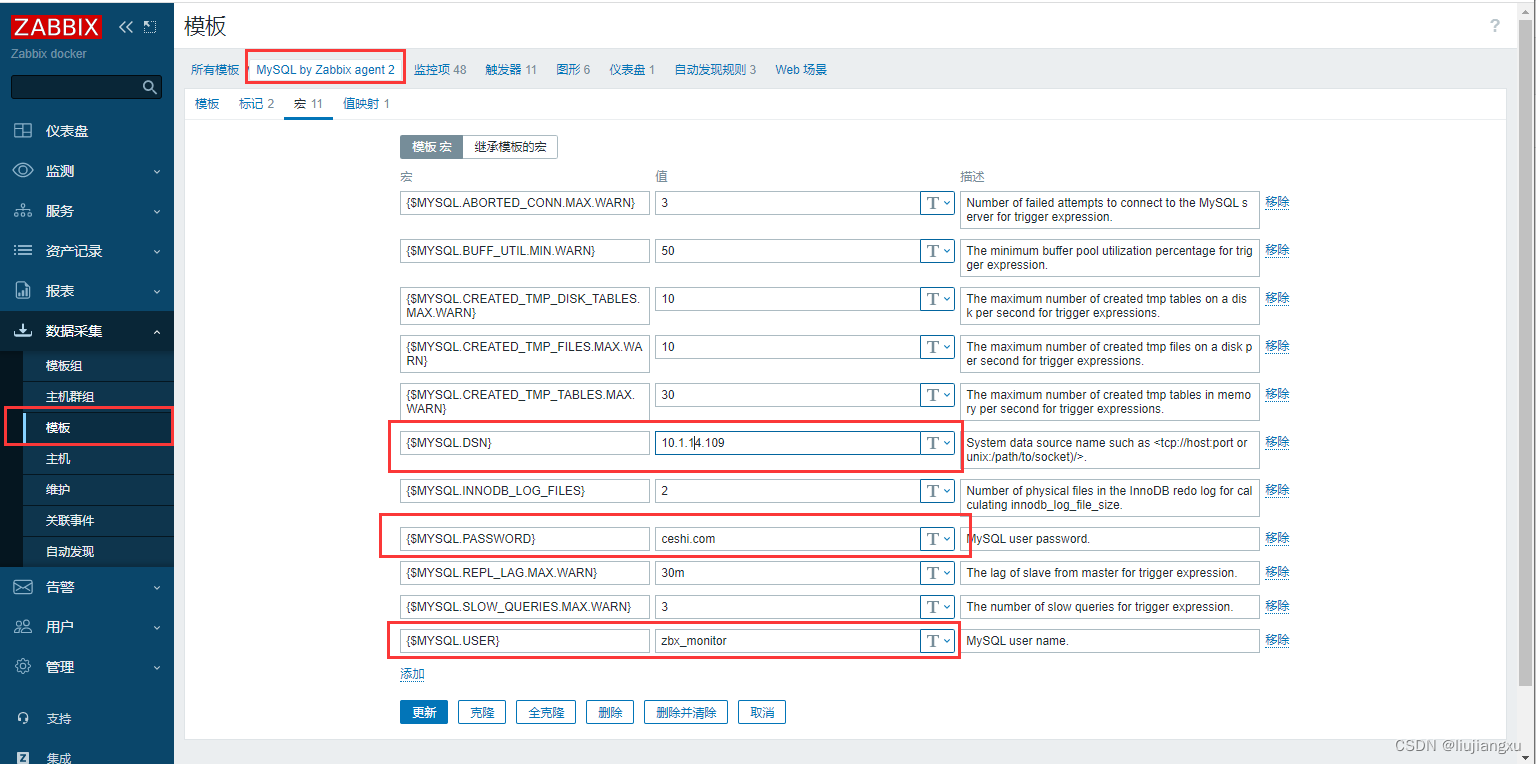Click the sidebar search magnifier icon
The image size is (1536, 764).
(150, 87)
